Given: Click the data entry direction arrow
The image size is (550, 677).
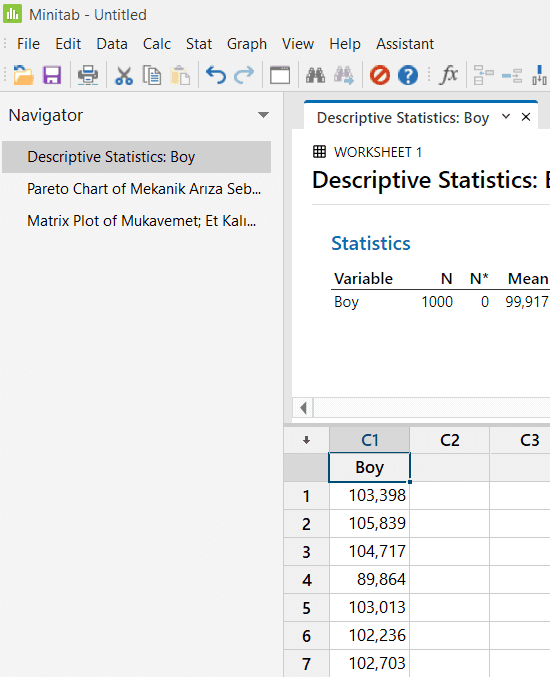Looking at the screenshot, I should tap(307, 440).
